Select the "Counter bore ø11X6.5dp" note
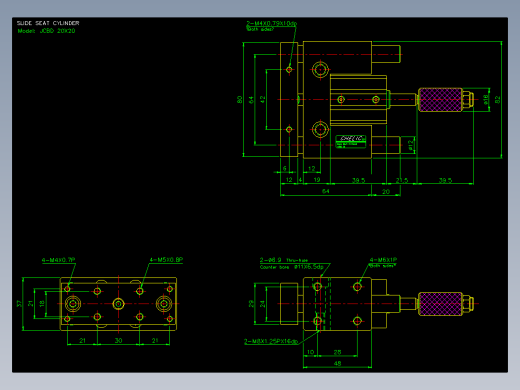Image resolution: width=520 pixels, height=390 pixels. 292,267
